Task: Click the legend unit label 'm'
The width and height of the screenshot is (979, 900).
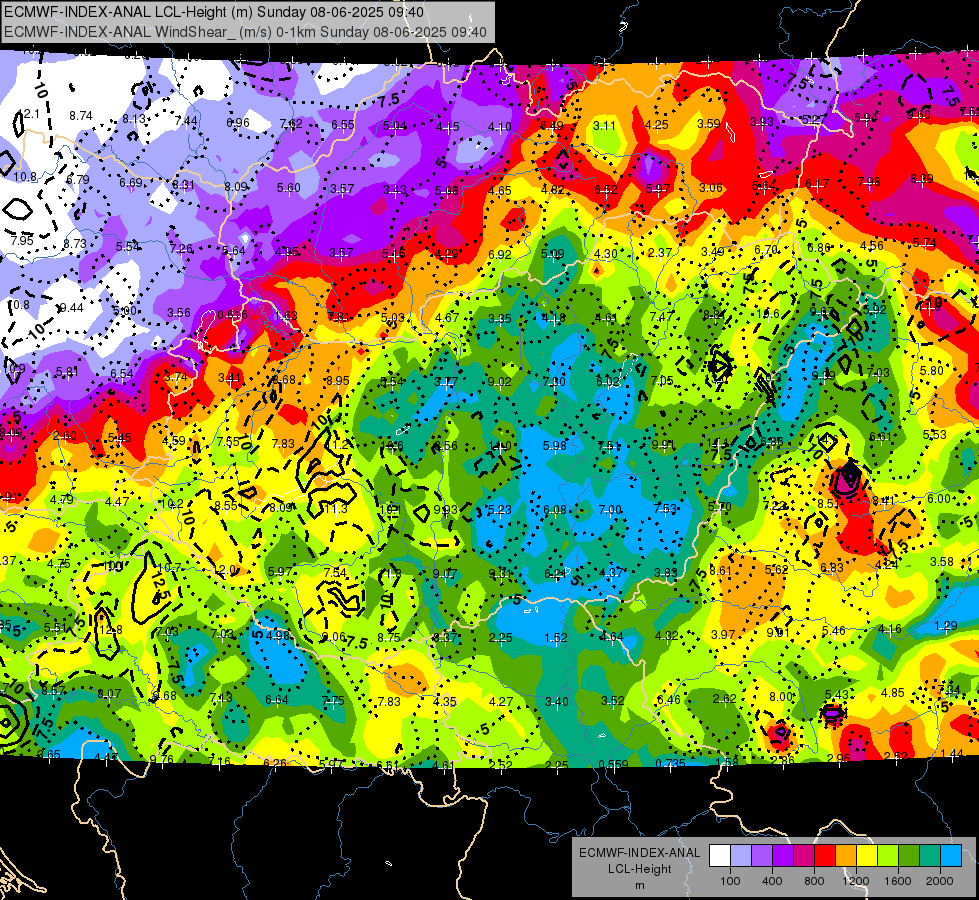Action: (639, 885)
